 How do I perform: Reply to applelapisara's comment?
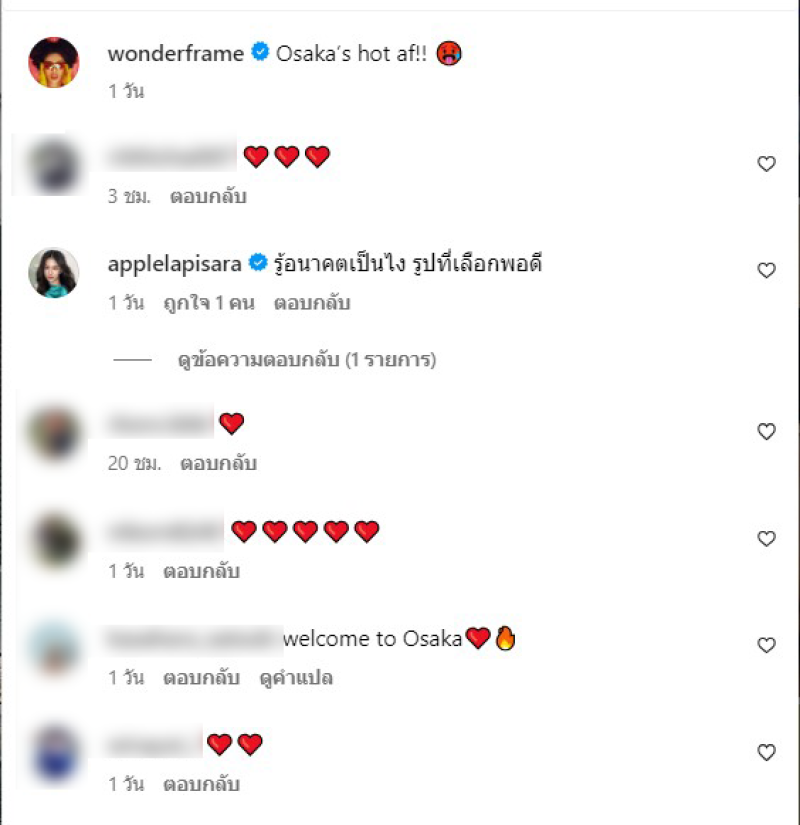click(312, 303)
